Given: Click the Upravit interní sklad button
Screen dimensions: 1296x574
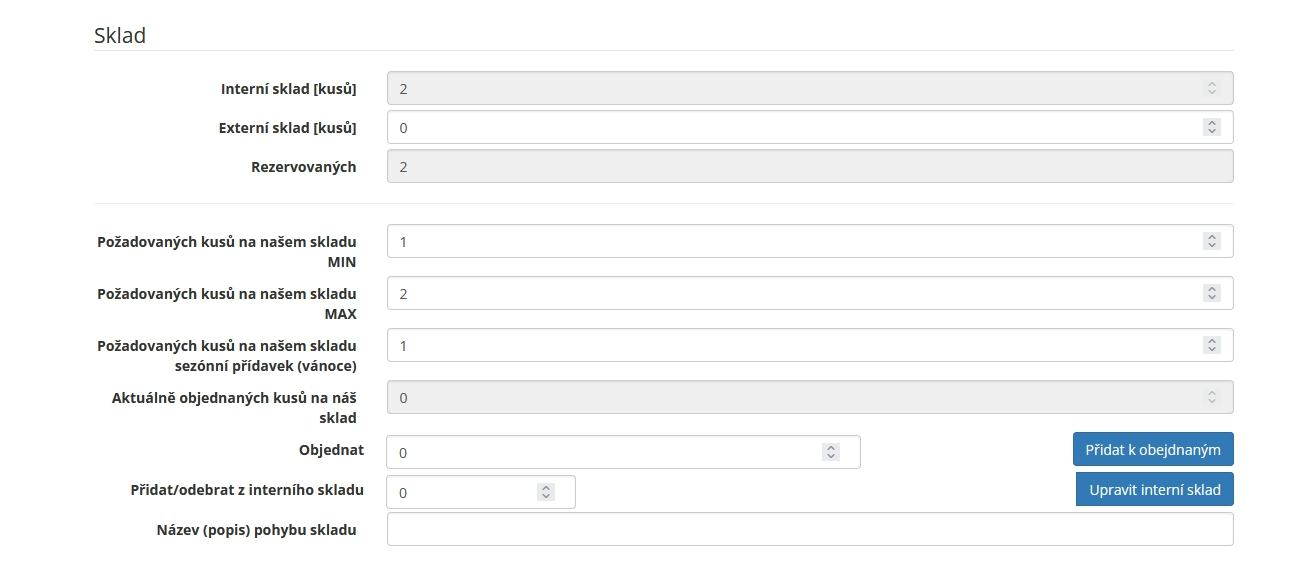Looking at the screenshot, I should [1155, 489].
